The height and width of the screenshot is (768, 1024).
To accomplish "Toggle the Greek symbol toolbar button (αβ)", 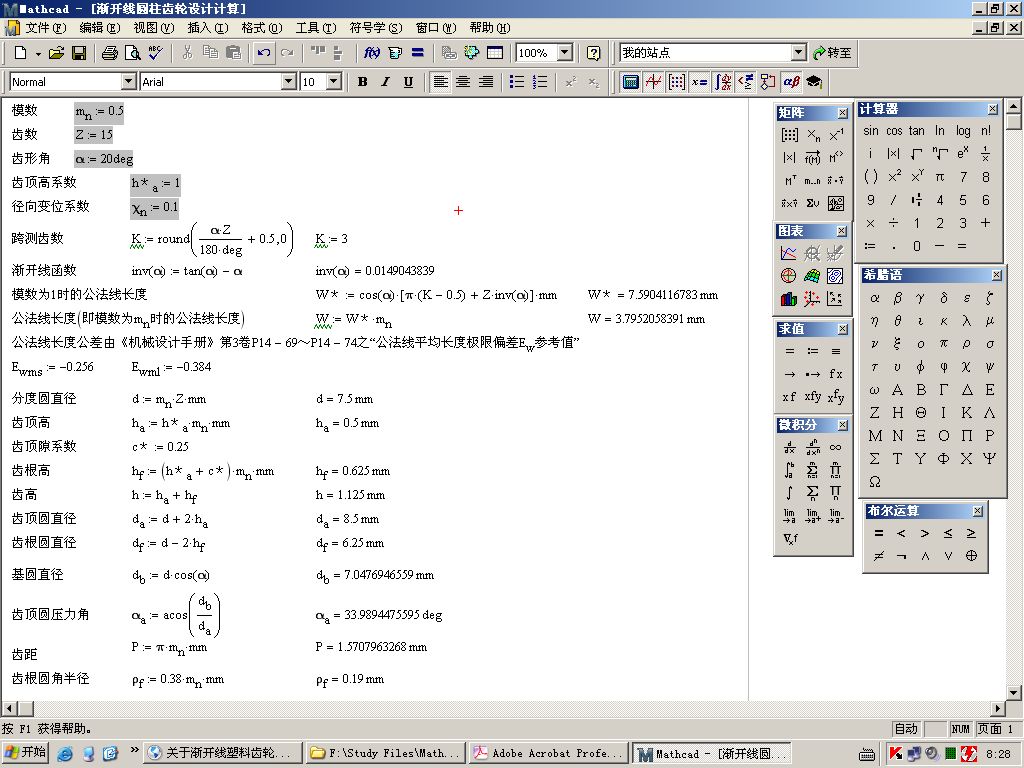I will point(792,82).
